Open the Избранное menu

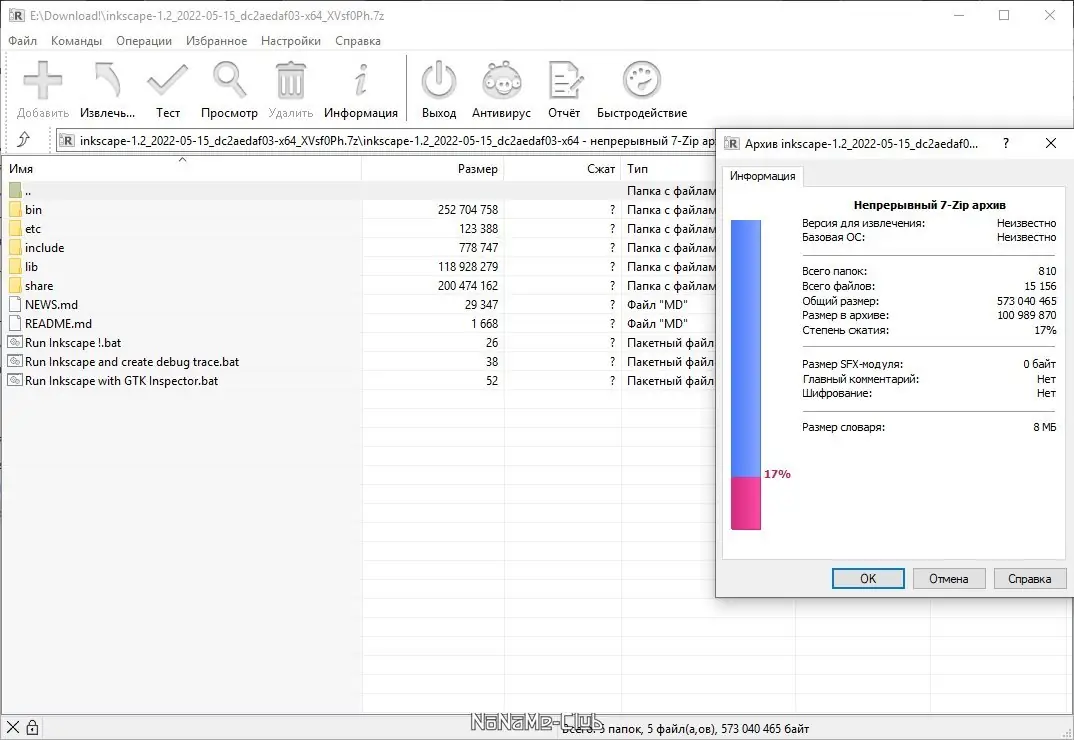point(216,41)
